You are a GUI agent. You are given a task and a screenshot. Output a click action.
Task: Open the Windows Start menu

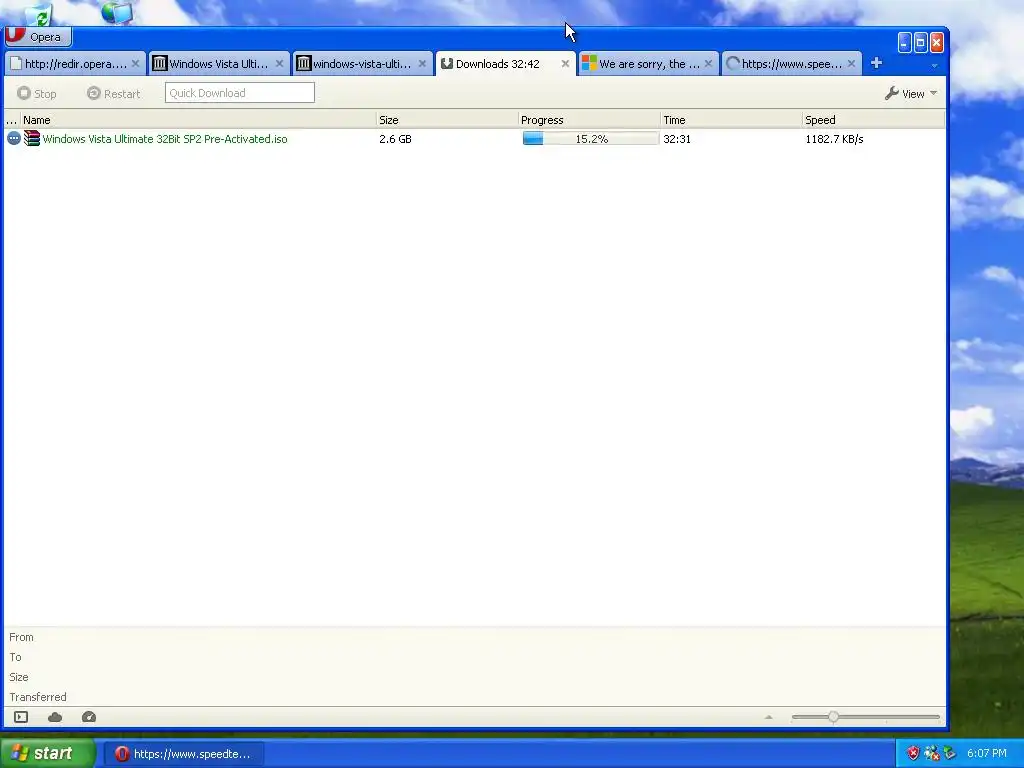click(47, 753)
